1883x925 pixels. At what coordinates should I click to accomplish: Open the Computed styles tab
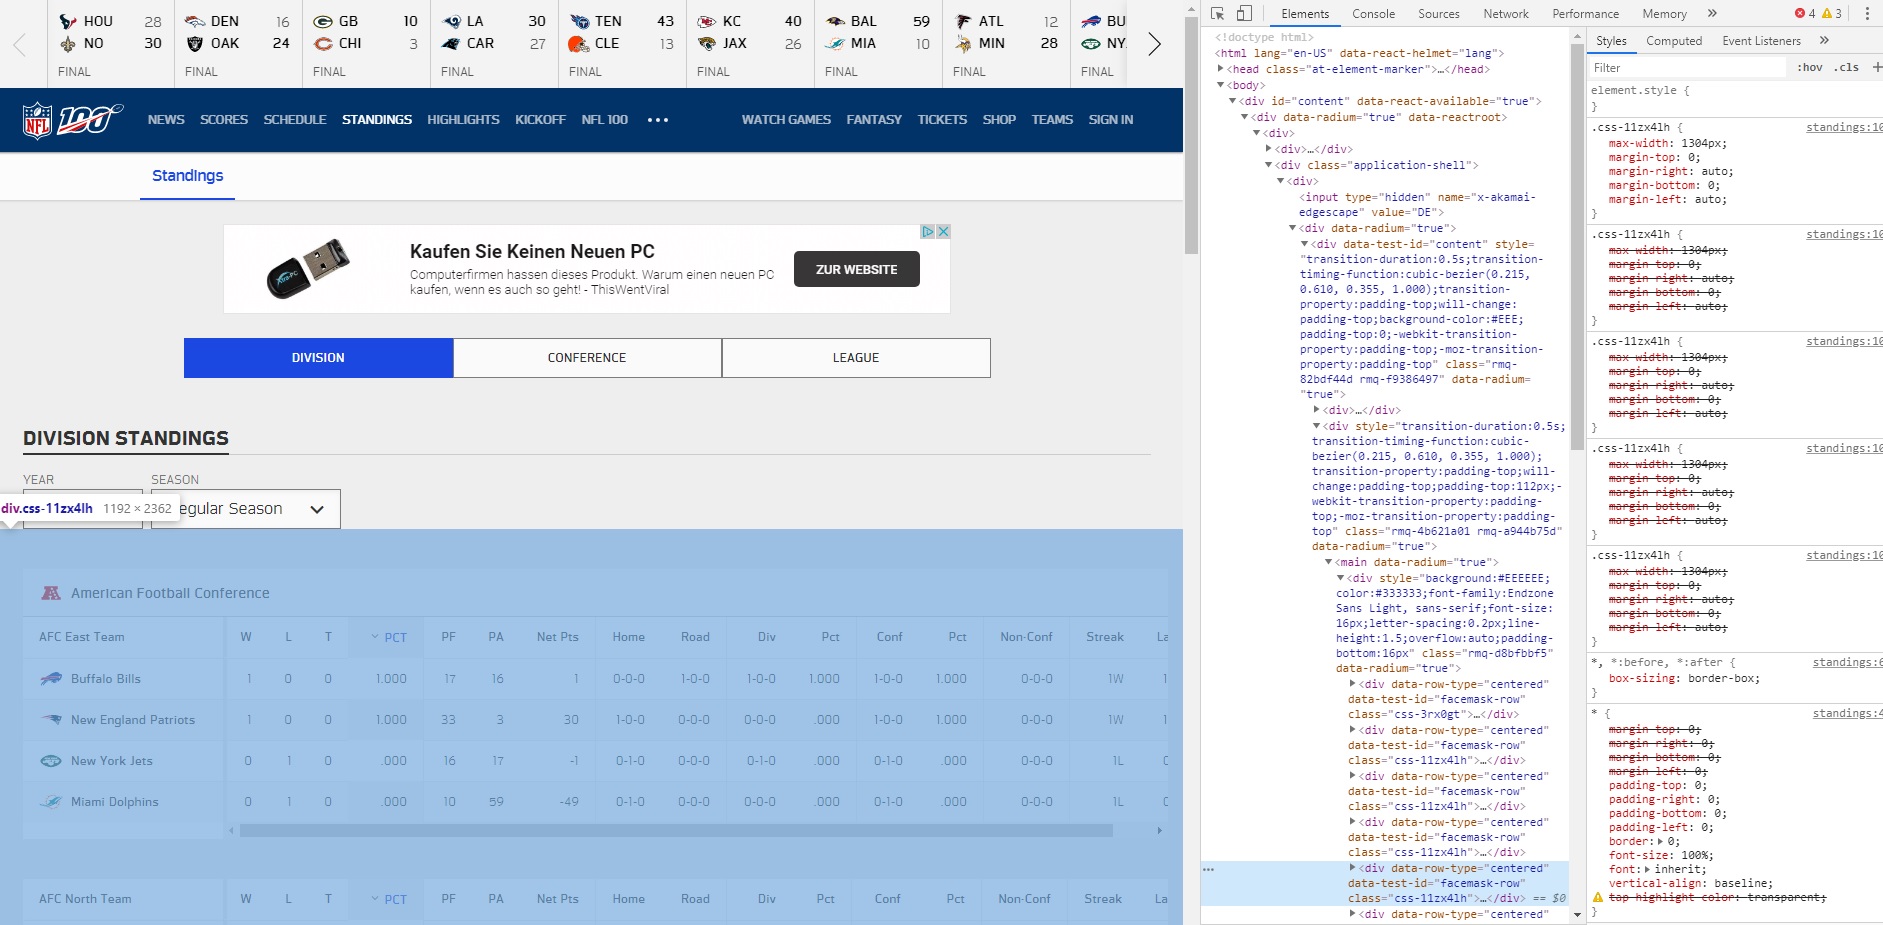pos(1674,41)
